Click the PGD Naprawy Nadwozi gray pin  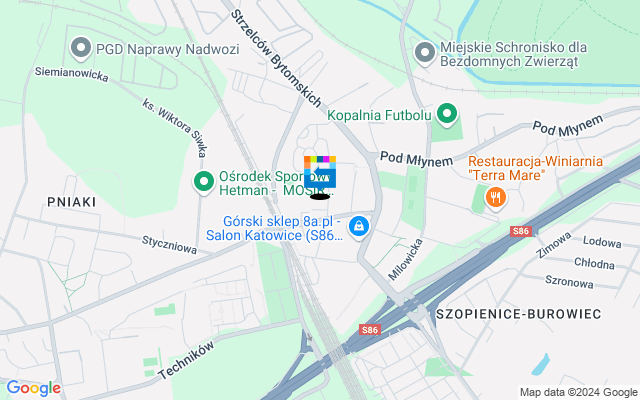tap(81, 49)
